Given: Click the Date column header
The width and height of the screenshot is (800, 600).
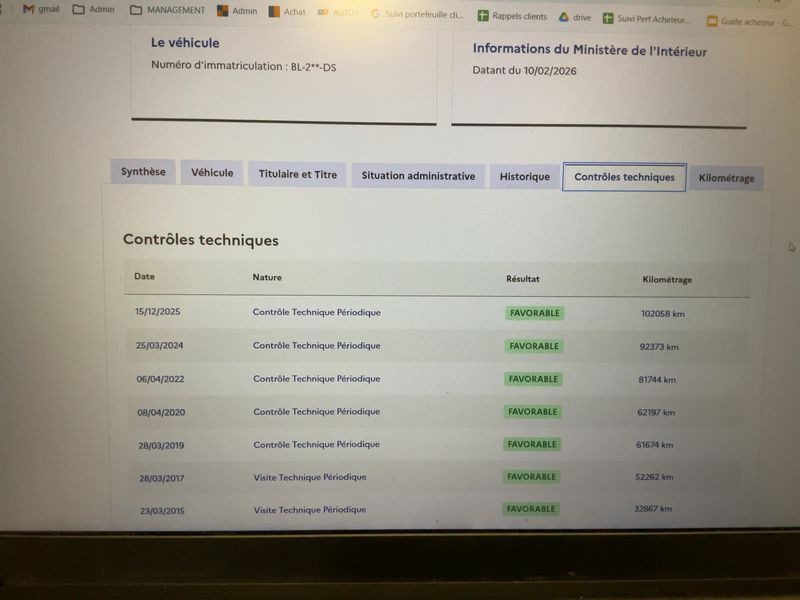Looking at the screenshot, I should click(144, 276).
